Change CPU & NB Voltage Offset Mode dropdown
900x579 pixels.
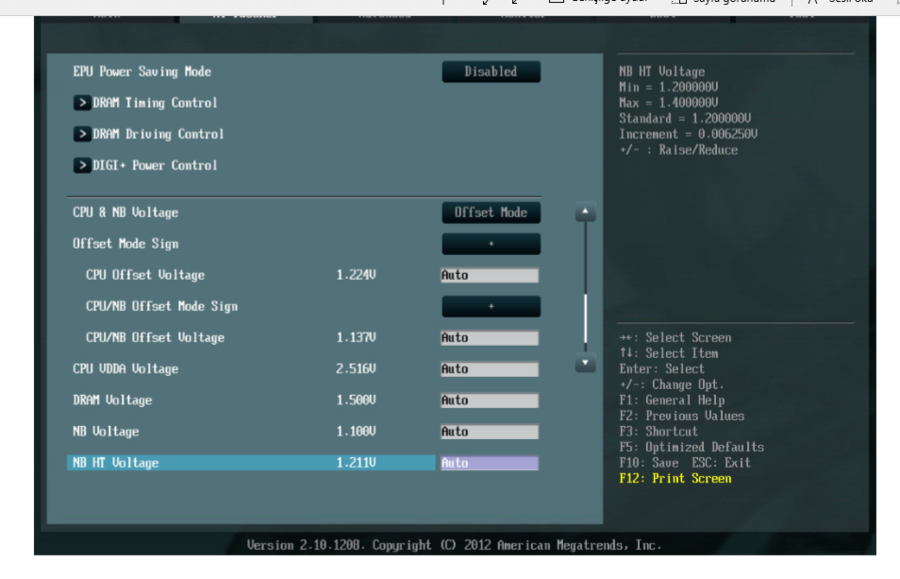[491, 212]
